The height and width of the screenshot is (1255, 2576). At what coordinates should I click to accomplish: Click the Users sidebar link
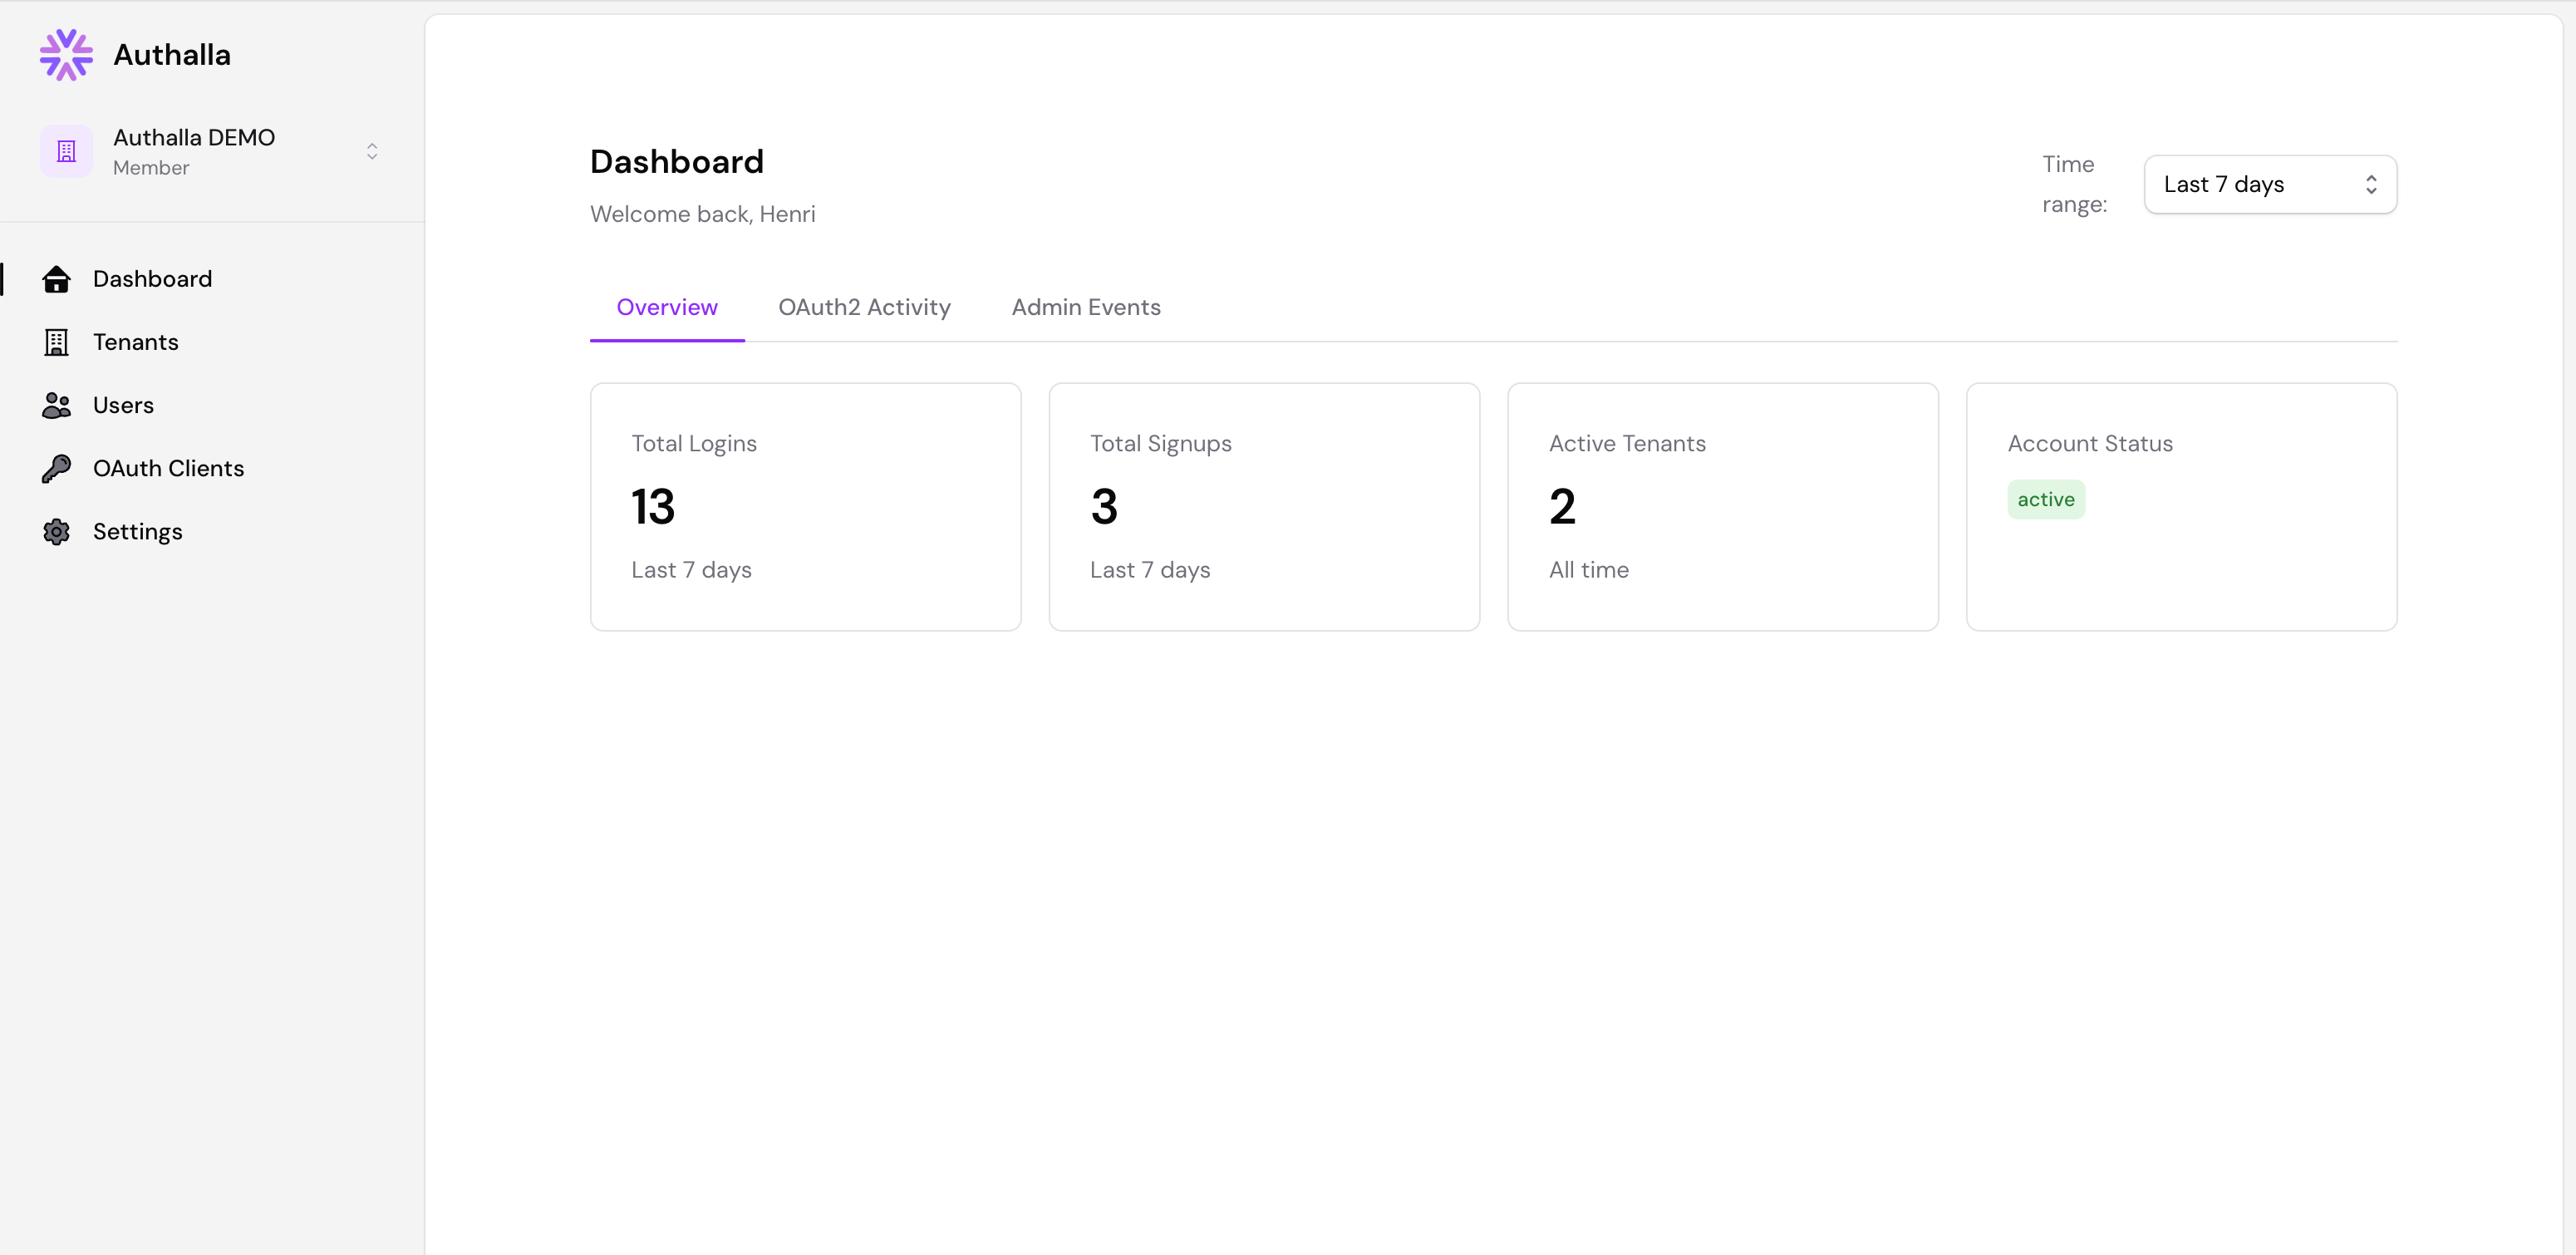coord(123,405)
